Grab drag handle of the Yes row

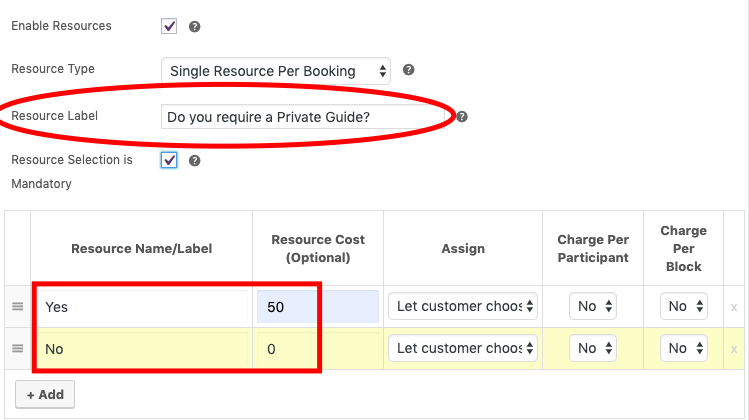pyautogui.click(x=17, y=307)
